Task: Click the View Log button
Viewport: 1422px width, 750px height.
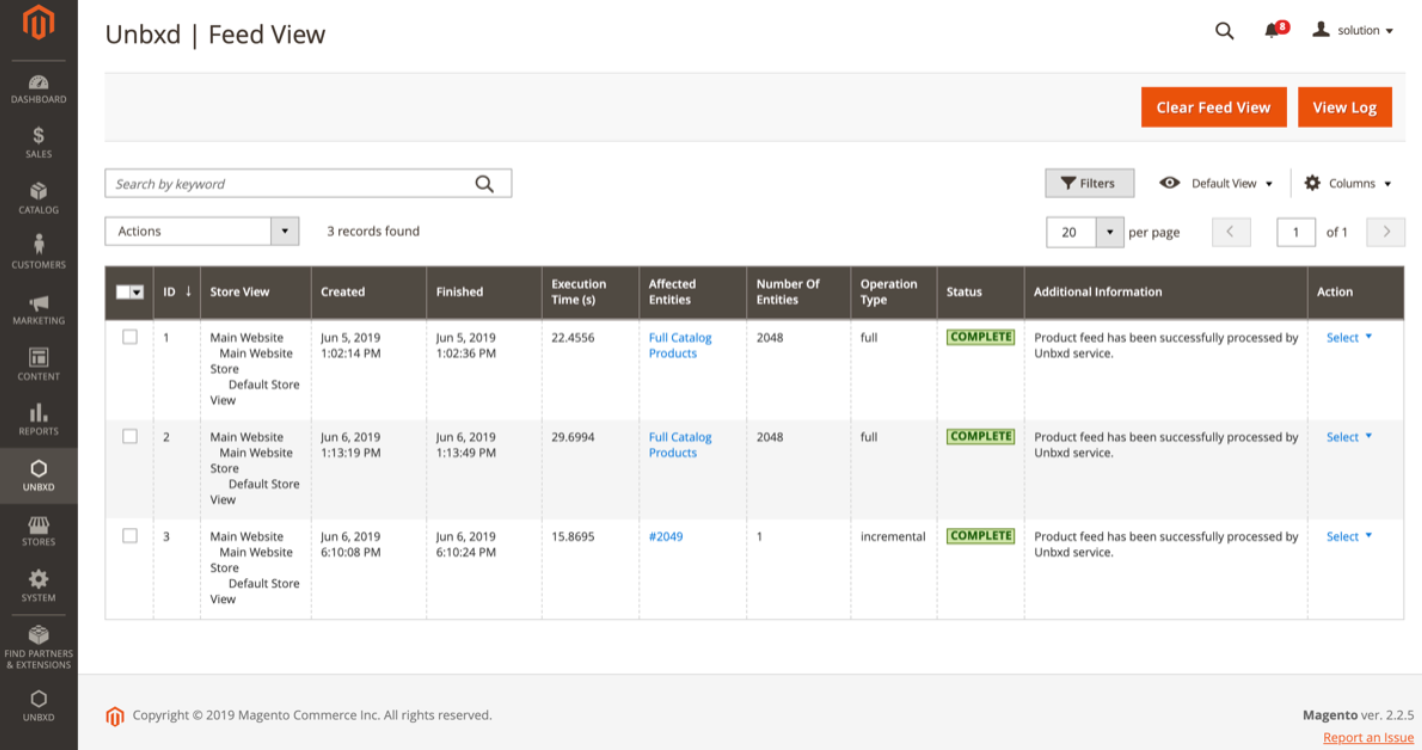Action: tap(1345, 108)
